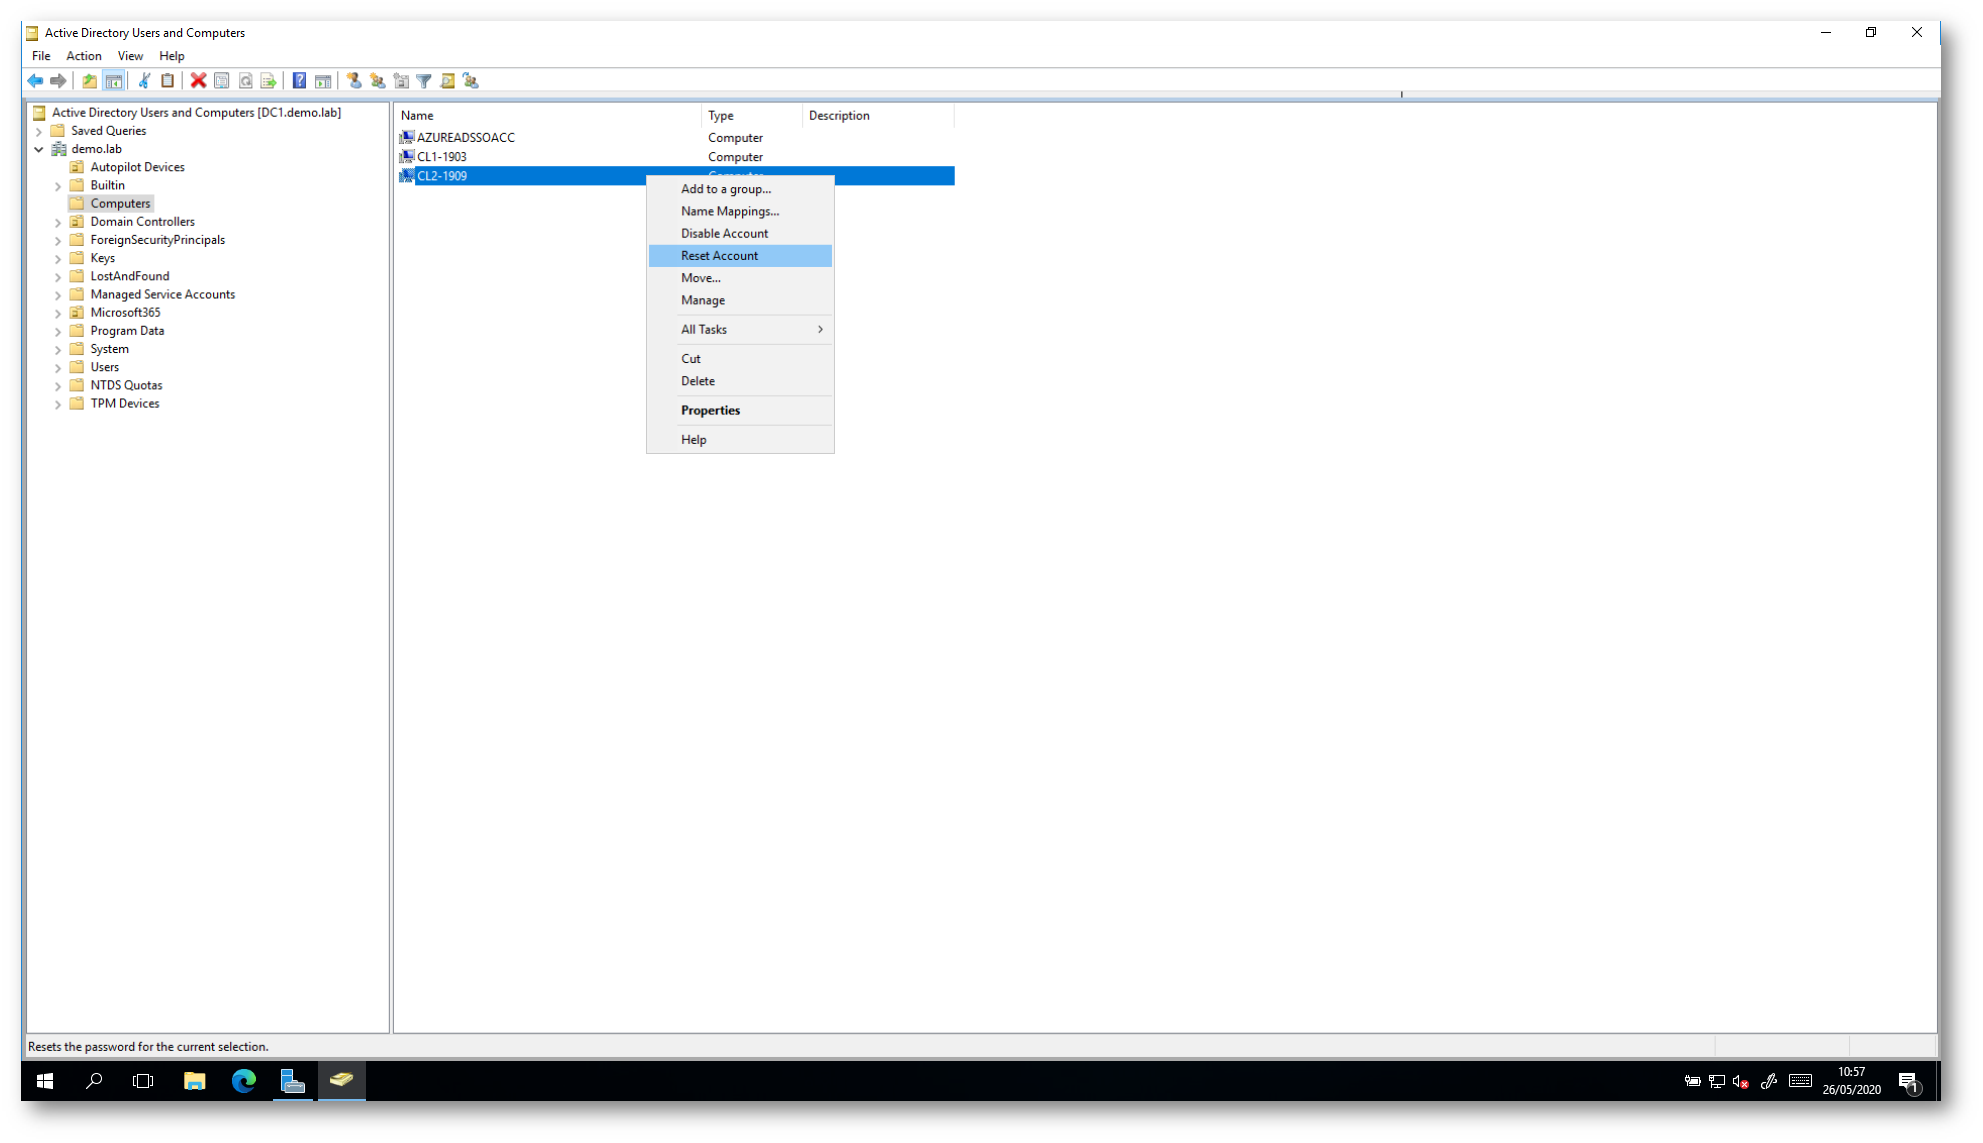Open the View menu

pyautogui.click(x=130, y=56)
